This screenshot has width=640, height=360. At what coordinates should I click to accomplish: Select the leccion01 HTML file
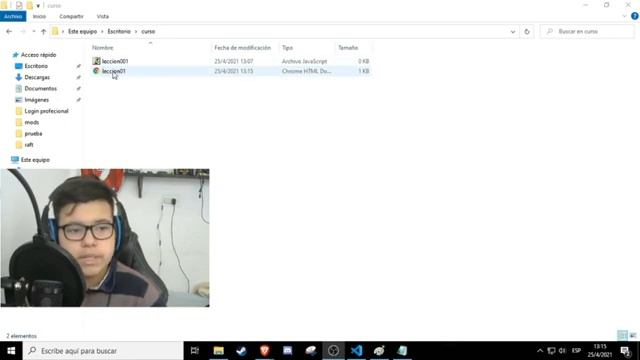113,71
